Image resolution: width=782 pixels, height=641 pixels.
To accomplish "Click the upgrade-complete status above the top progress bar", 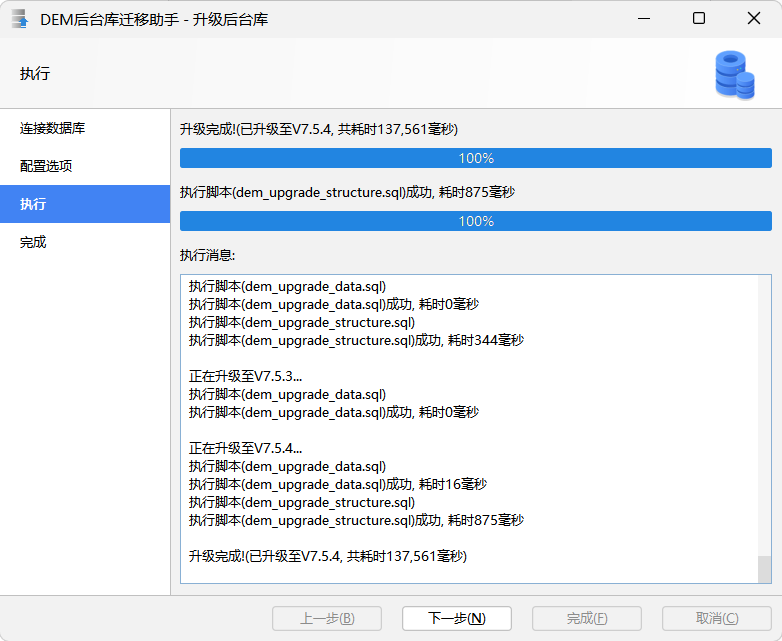I will click(319, 129).
